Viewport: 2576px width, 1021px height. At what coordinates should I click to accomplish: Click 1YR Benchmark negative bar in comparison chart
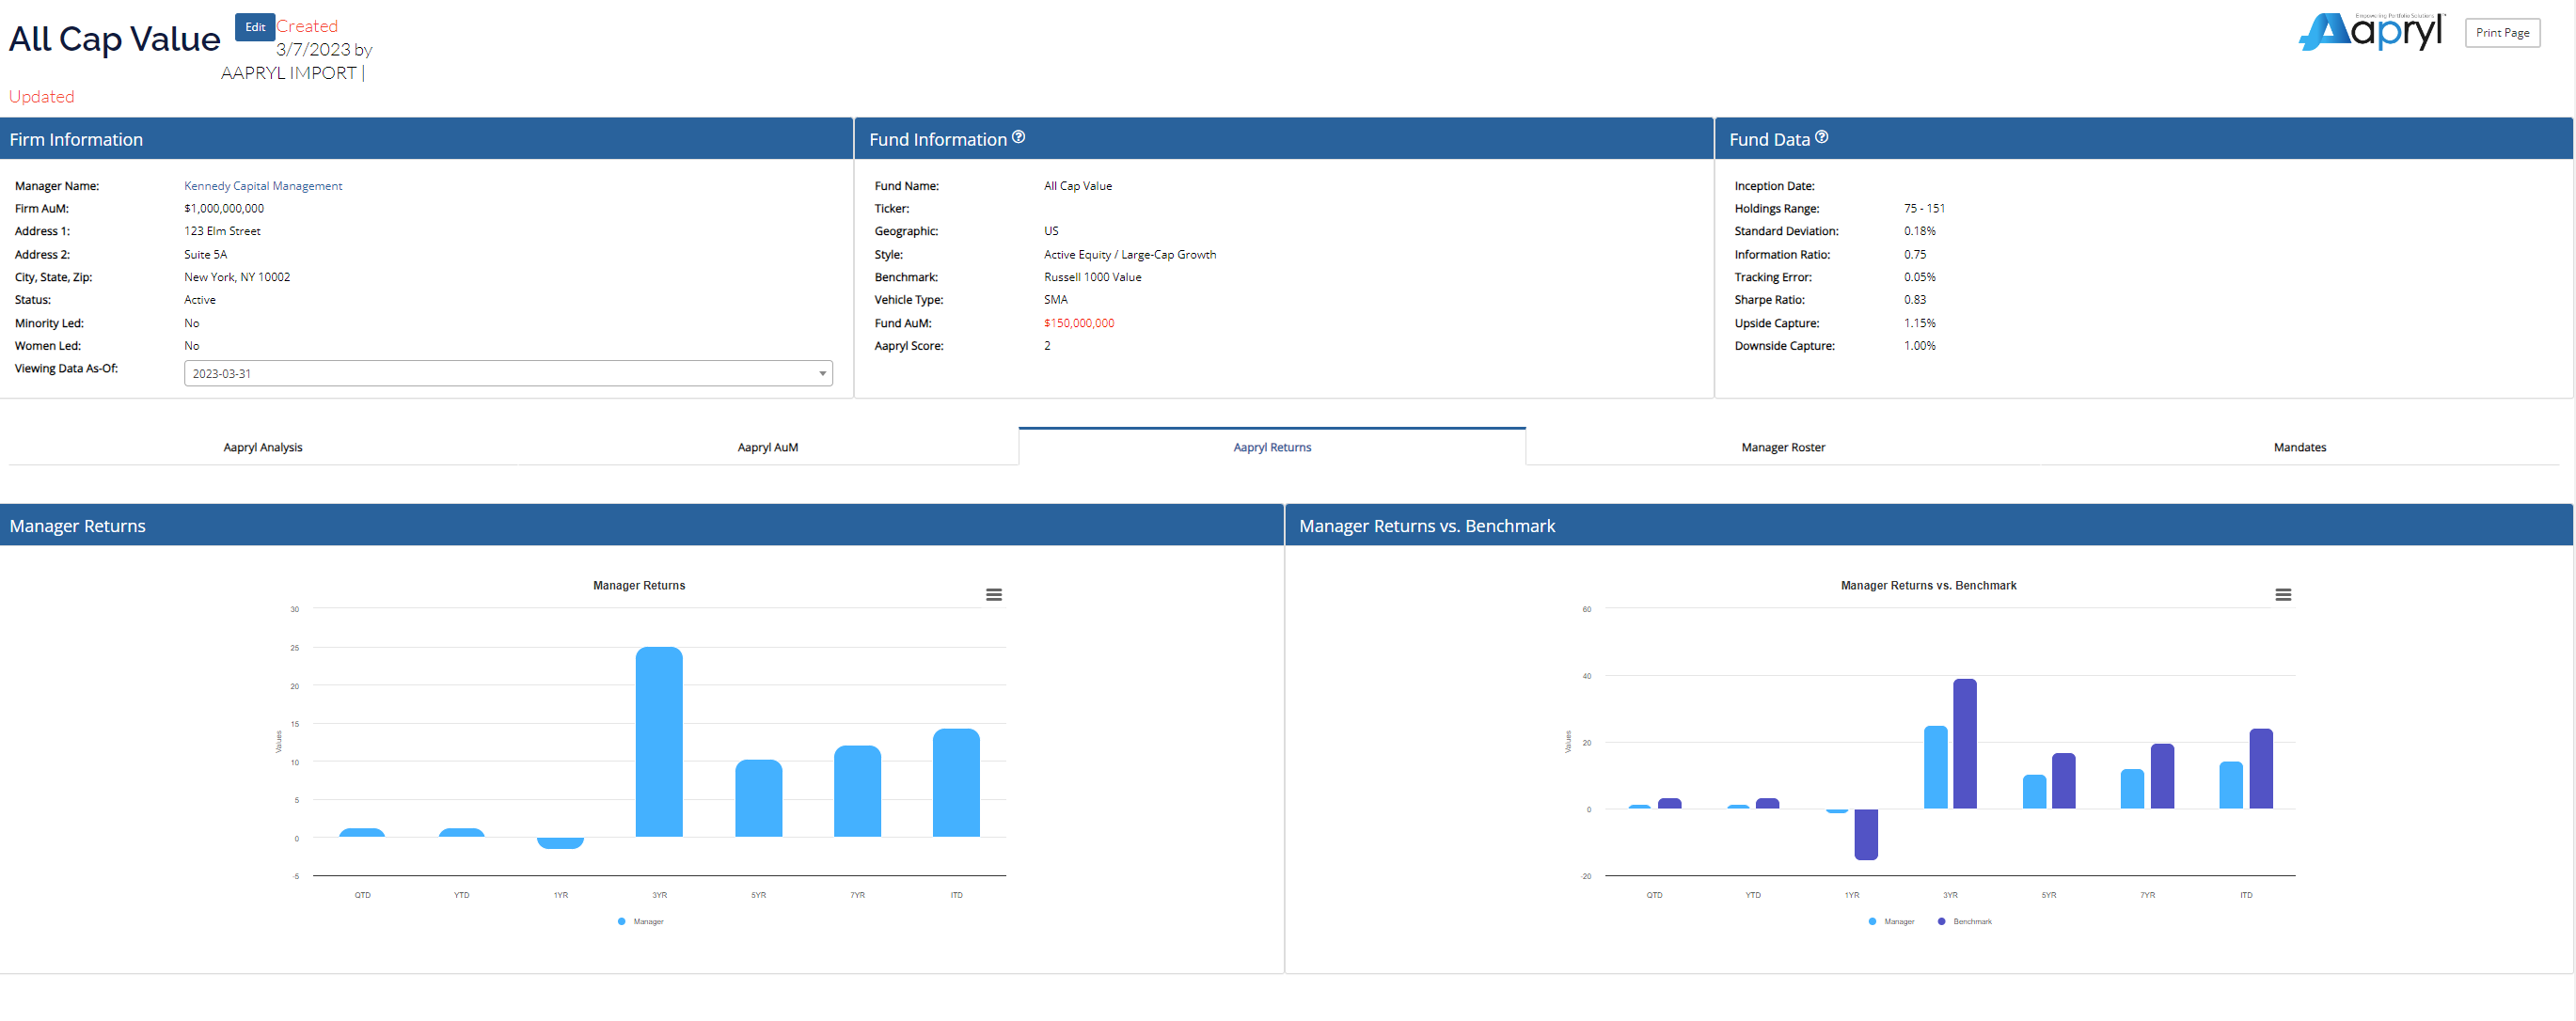[x=1866, y=834]
